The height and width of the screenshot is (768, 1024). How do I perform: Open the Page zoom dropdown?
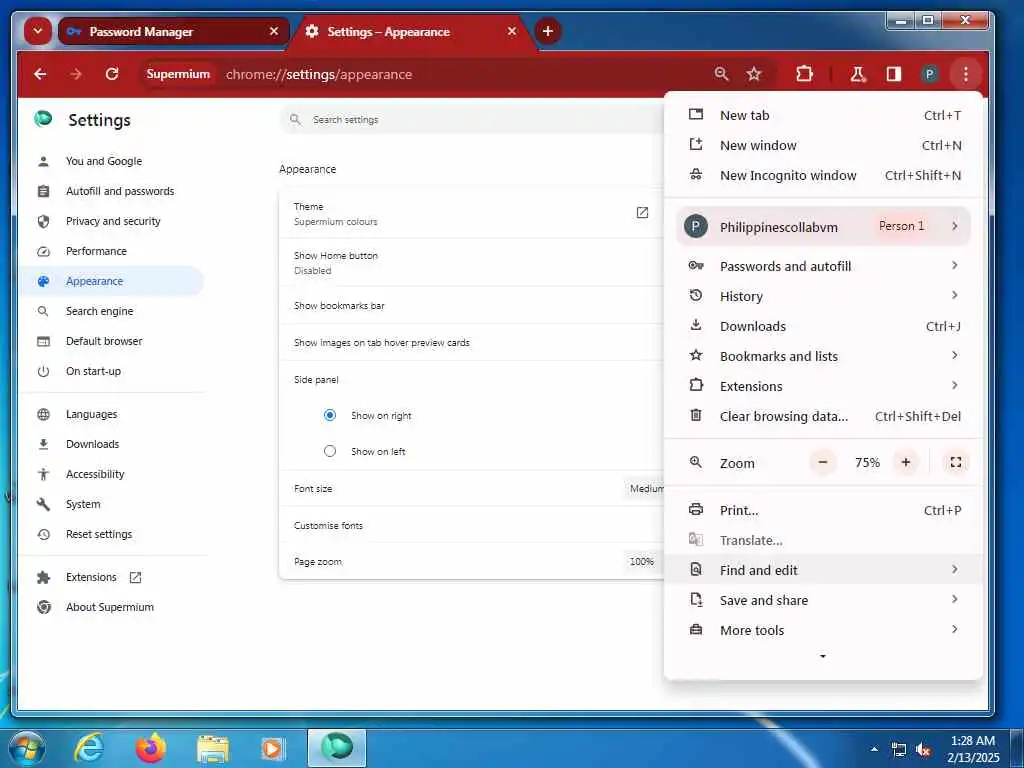coord(644,562)
